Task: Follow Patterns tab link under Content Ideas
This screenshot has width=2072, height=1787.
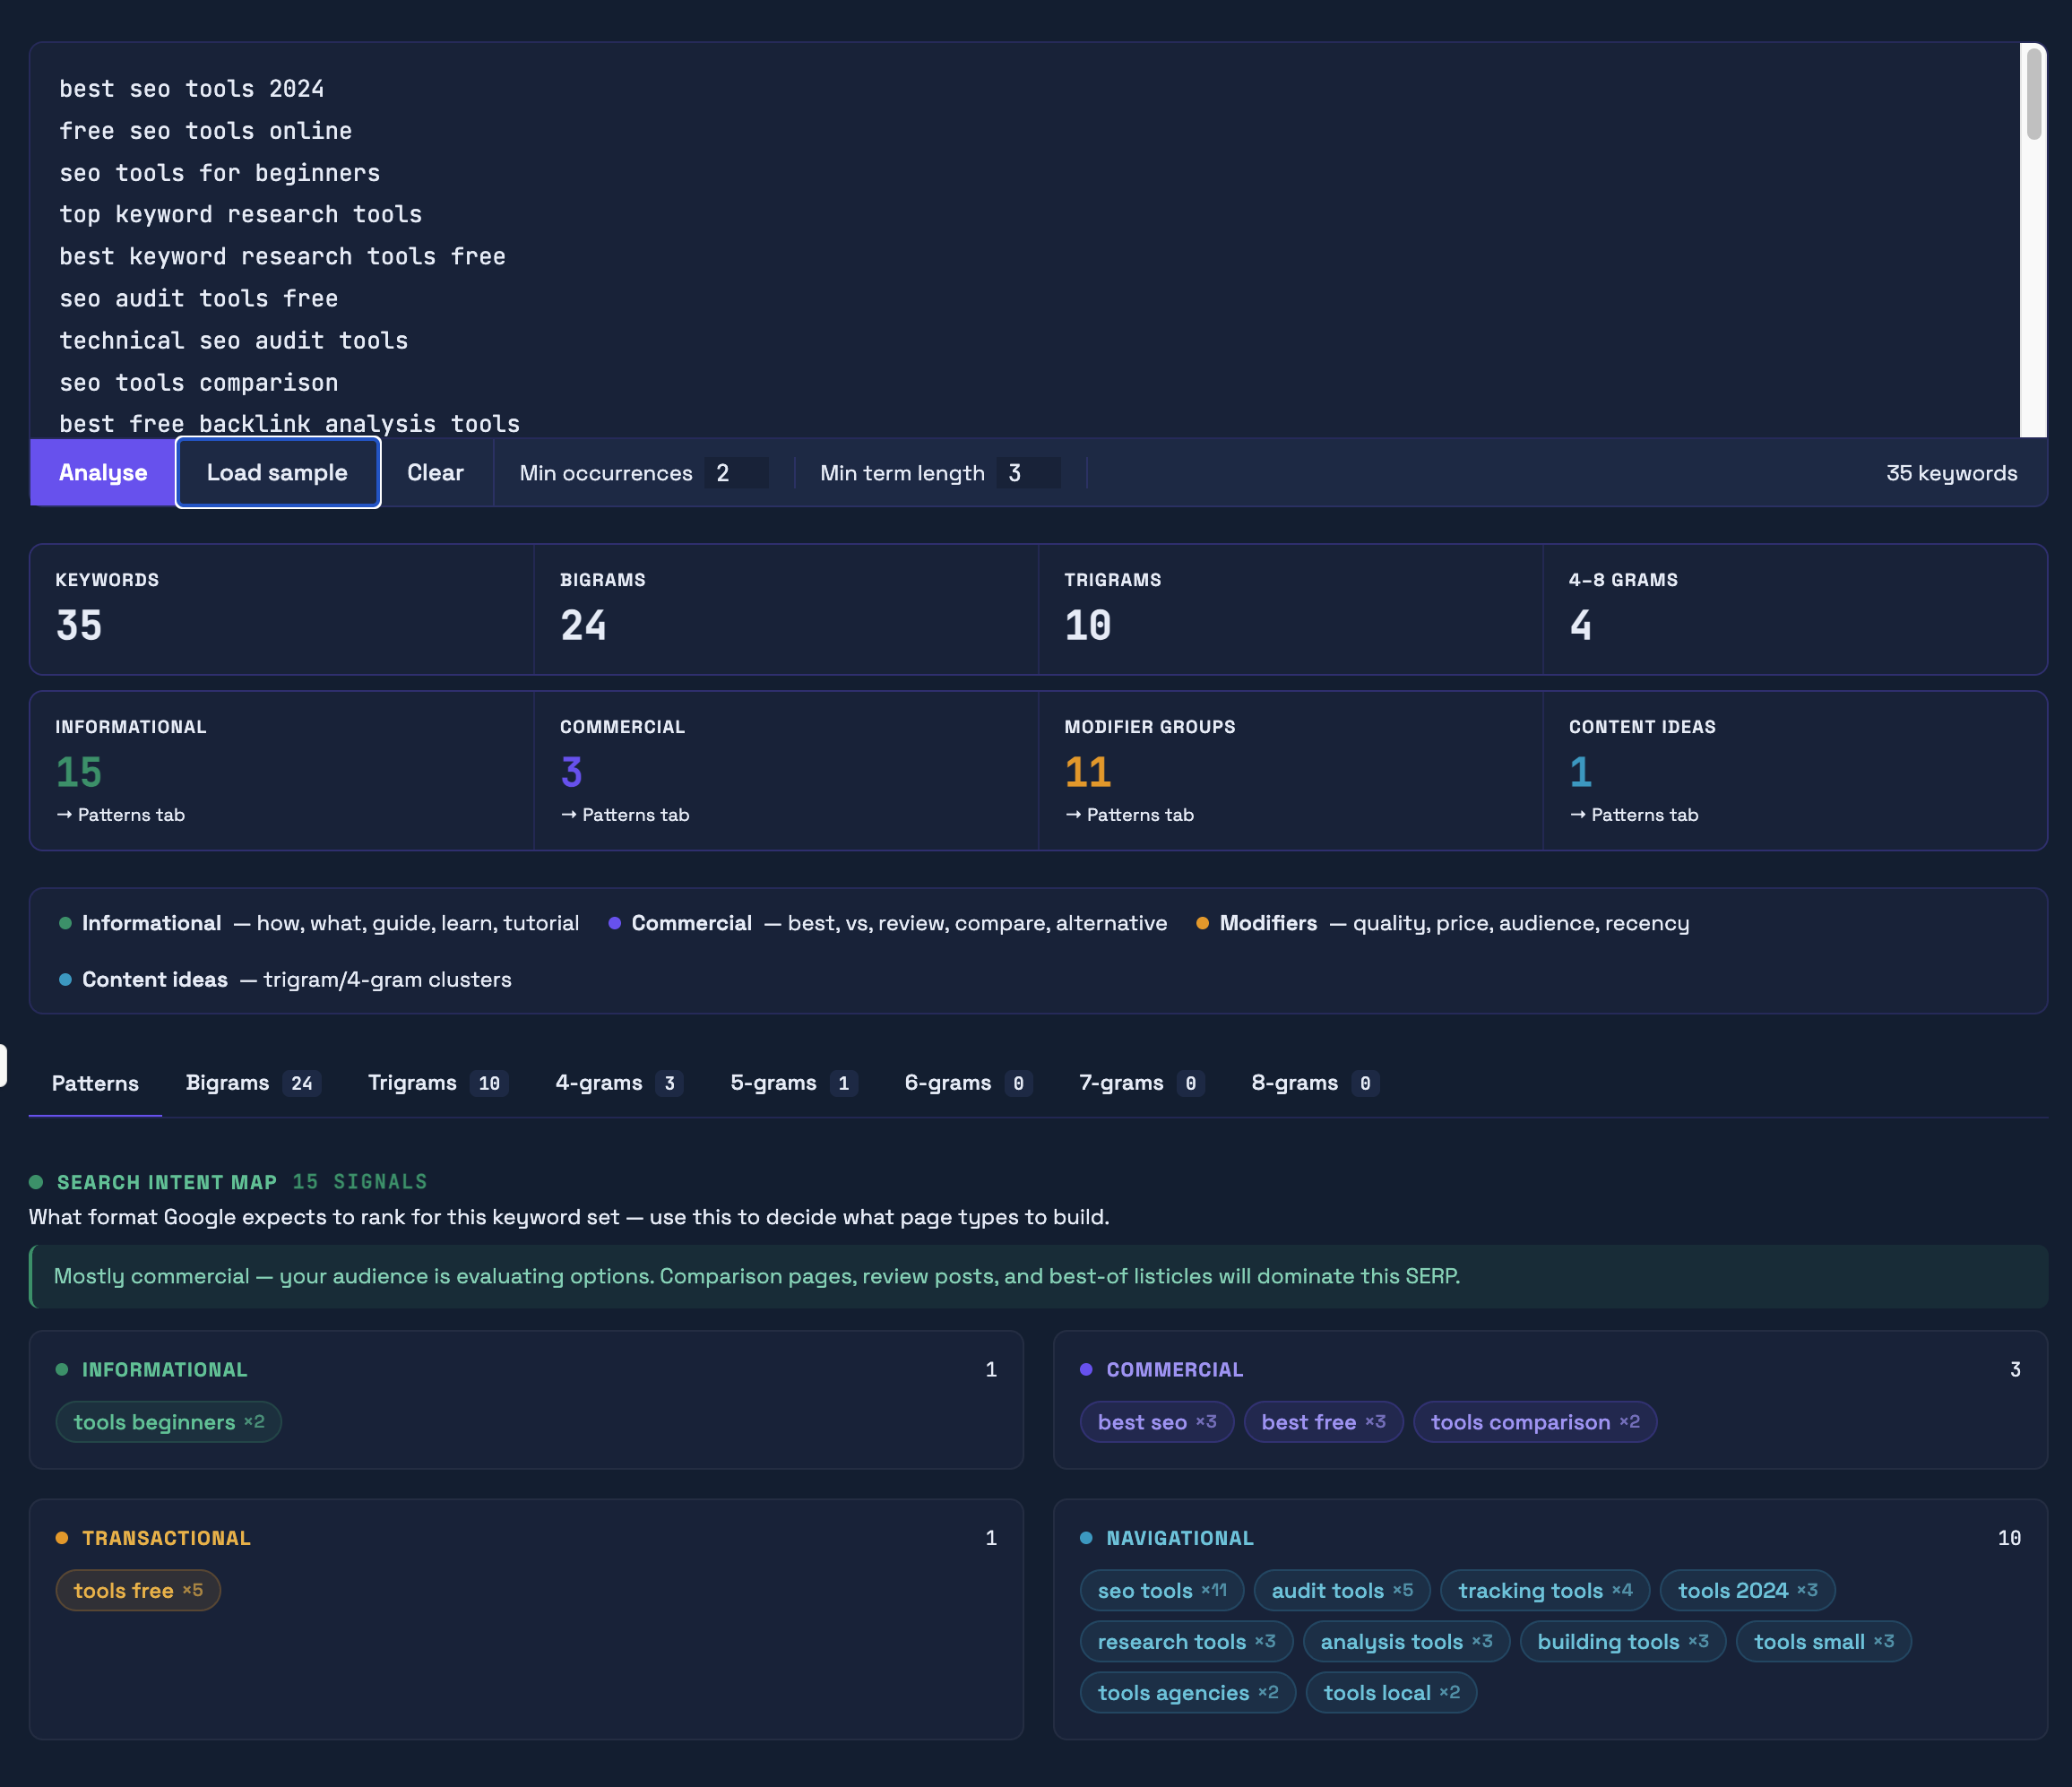Action: click(x=1634, y=815)
